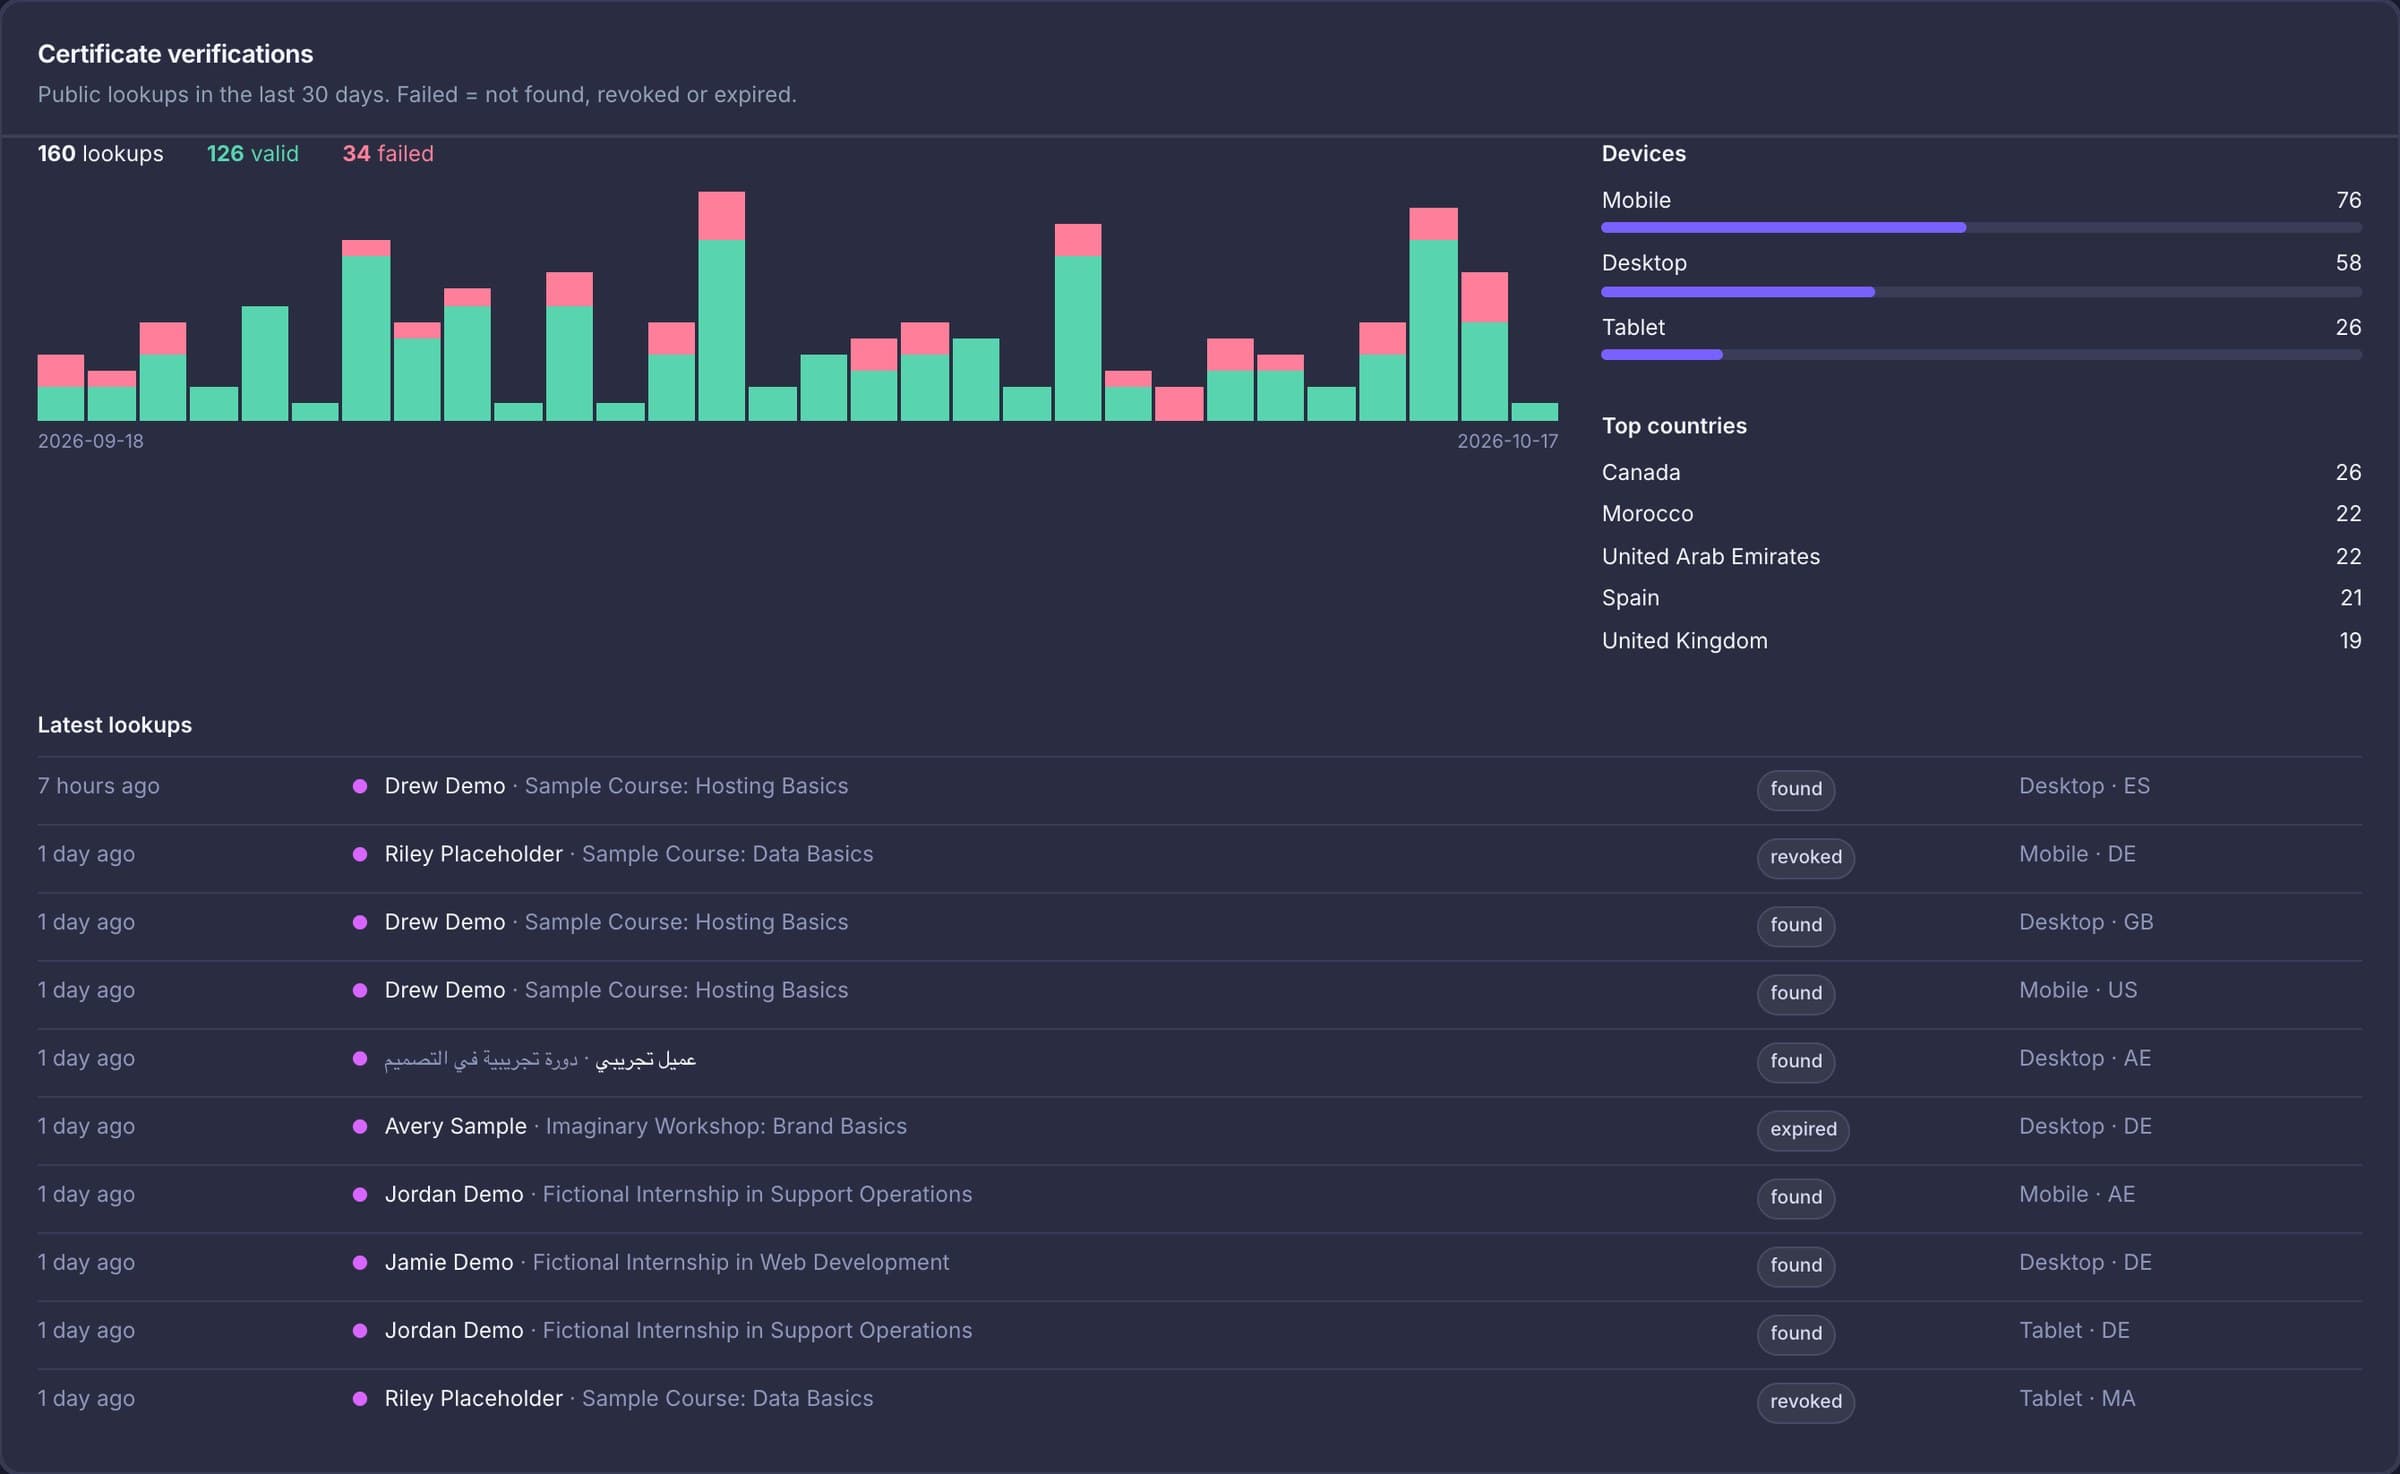2400x1474 pixels.
Task: Click the Spain country row
Action: [1981, 598]
